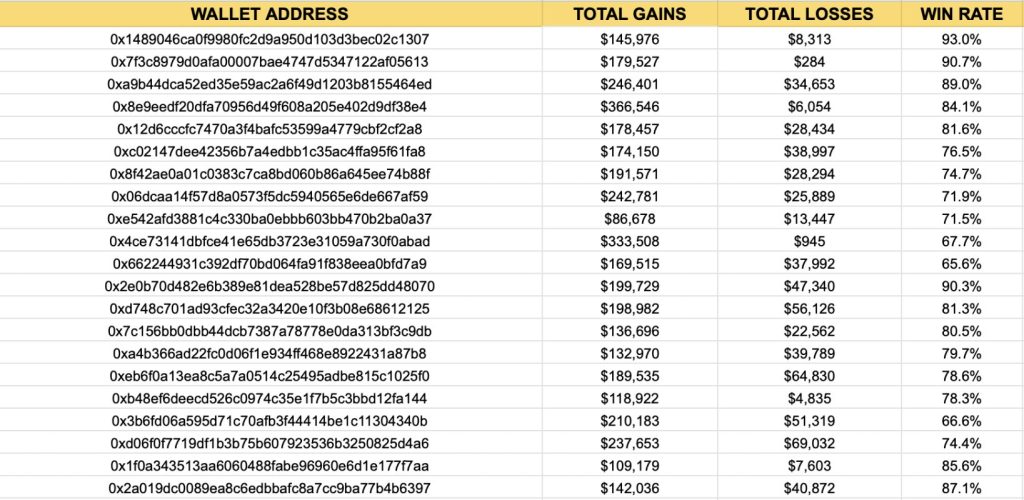
Task: Click wallet address starting with 0xd748c701
Action: [x=270, y=308]
